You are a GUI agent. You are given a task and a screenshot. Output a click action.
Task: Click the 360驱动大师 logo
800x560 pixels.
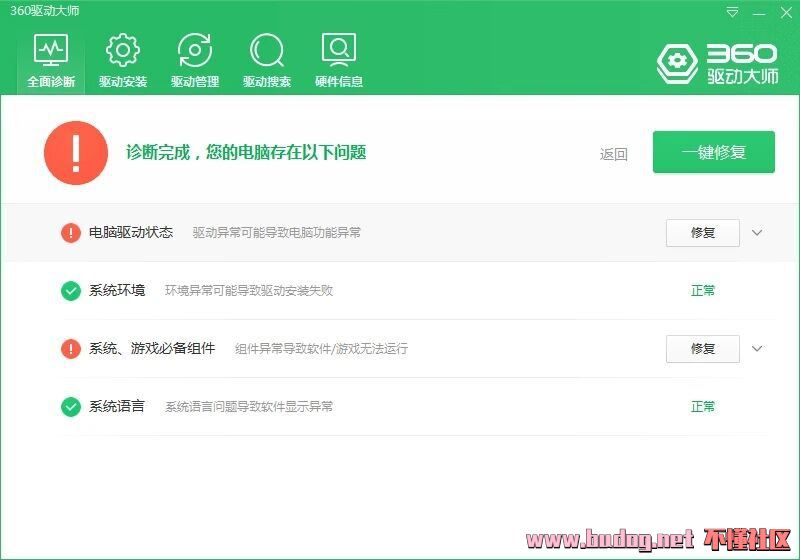click(x=717, y=64)
